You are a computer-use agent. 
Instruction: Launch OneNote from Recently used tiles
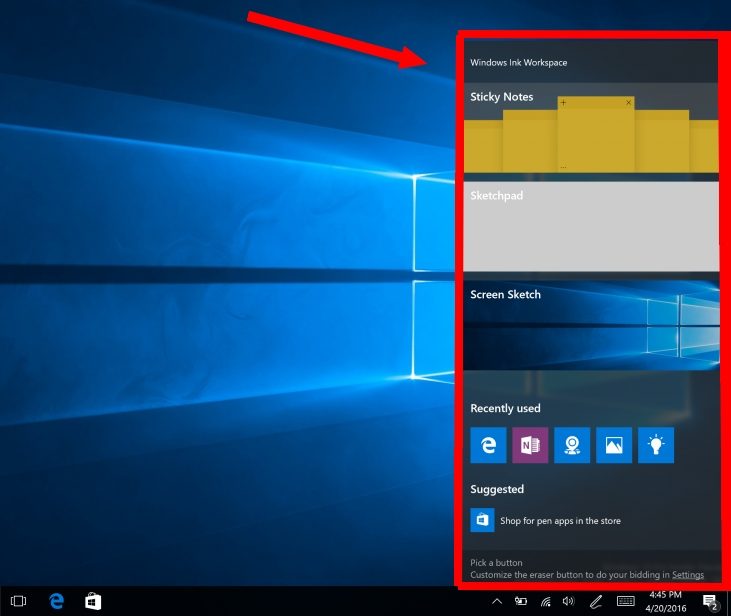pyautogui.click(x=530, y=446)
